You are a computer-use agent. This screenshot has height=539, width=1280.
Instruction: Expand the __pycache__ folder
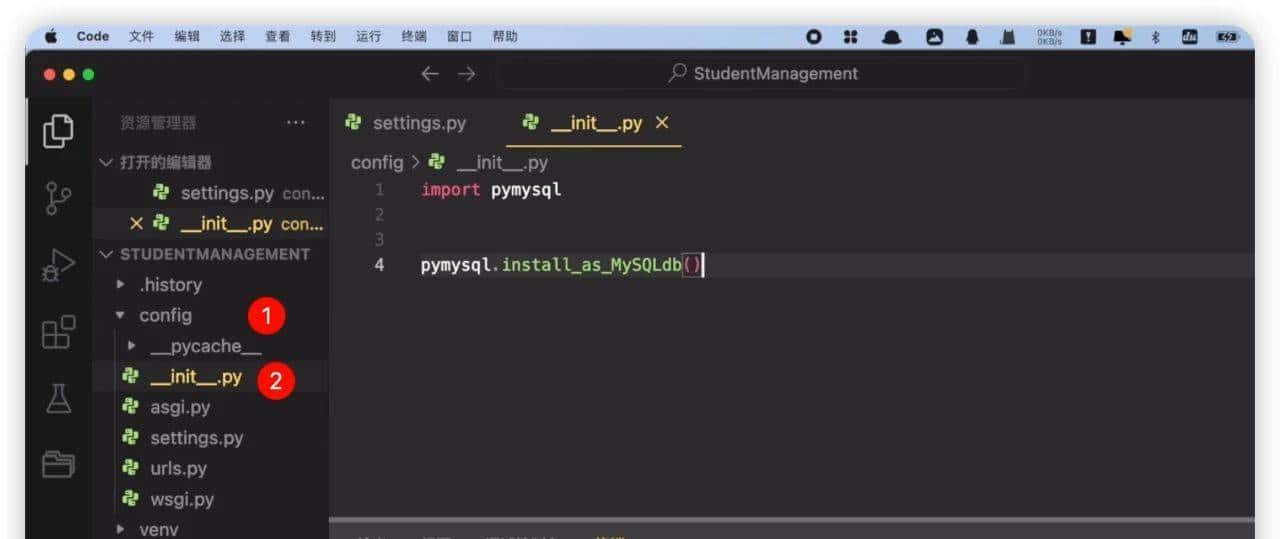tap(132, 346)
